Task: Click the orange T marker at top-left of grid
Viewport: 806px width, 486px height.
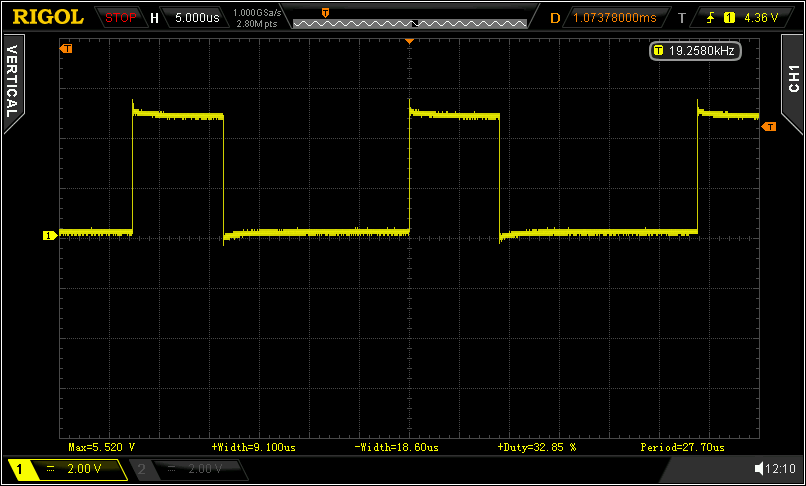Action: [x=67, y=48]
